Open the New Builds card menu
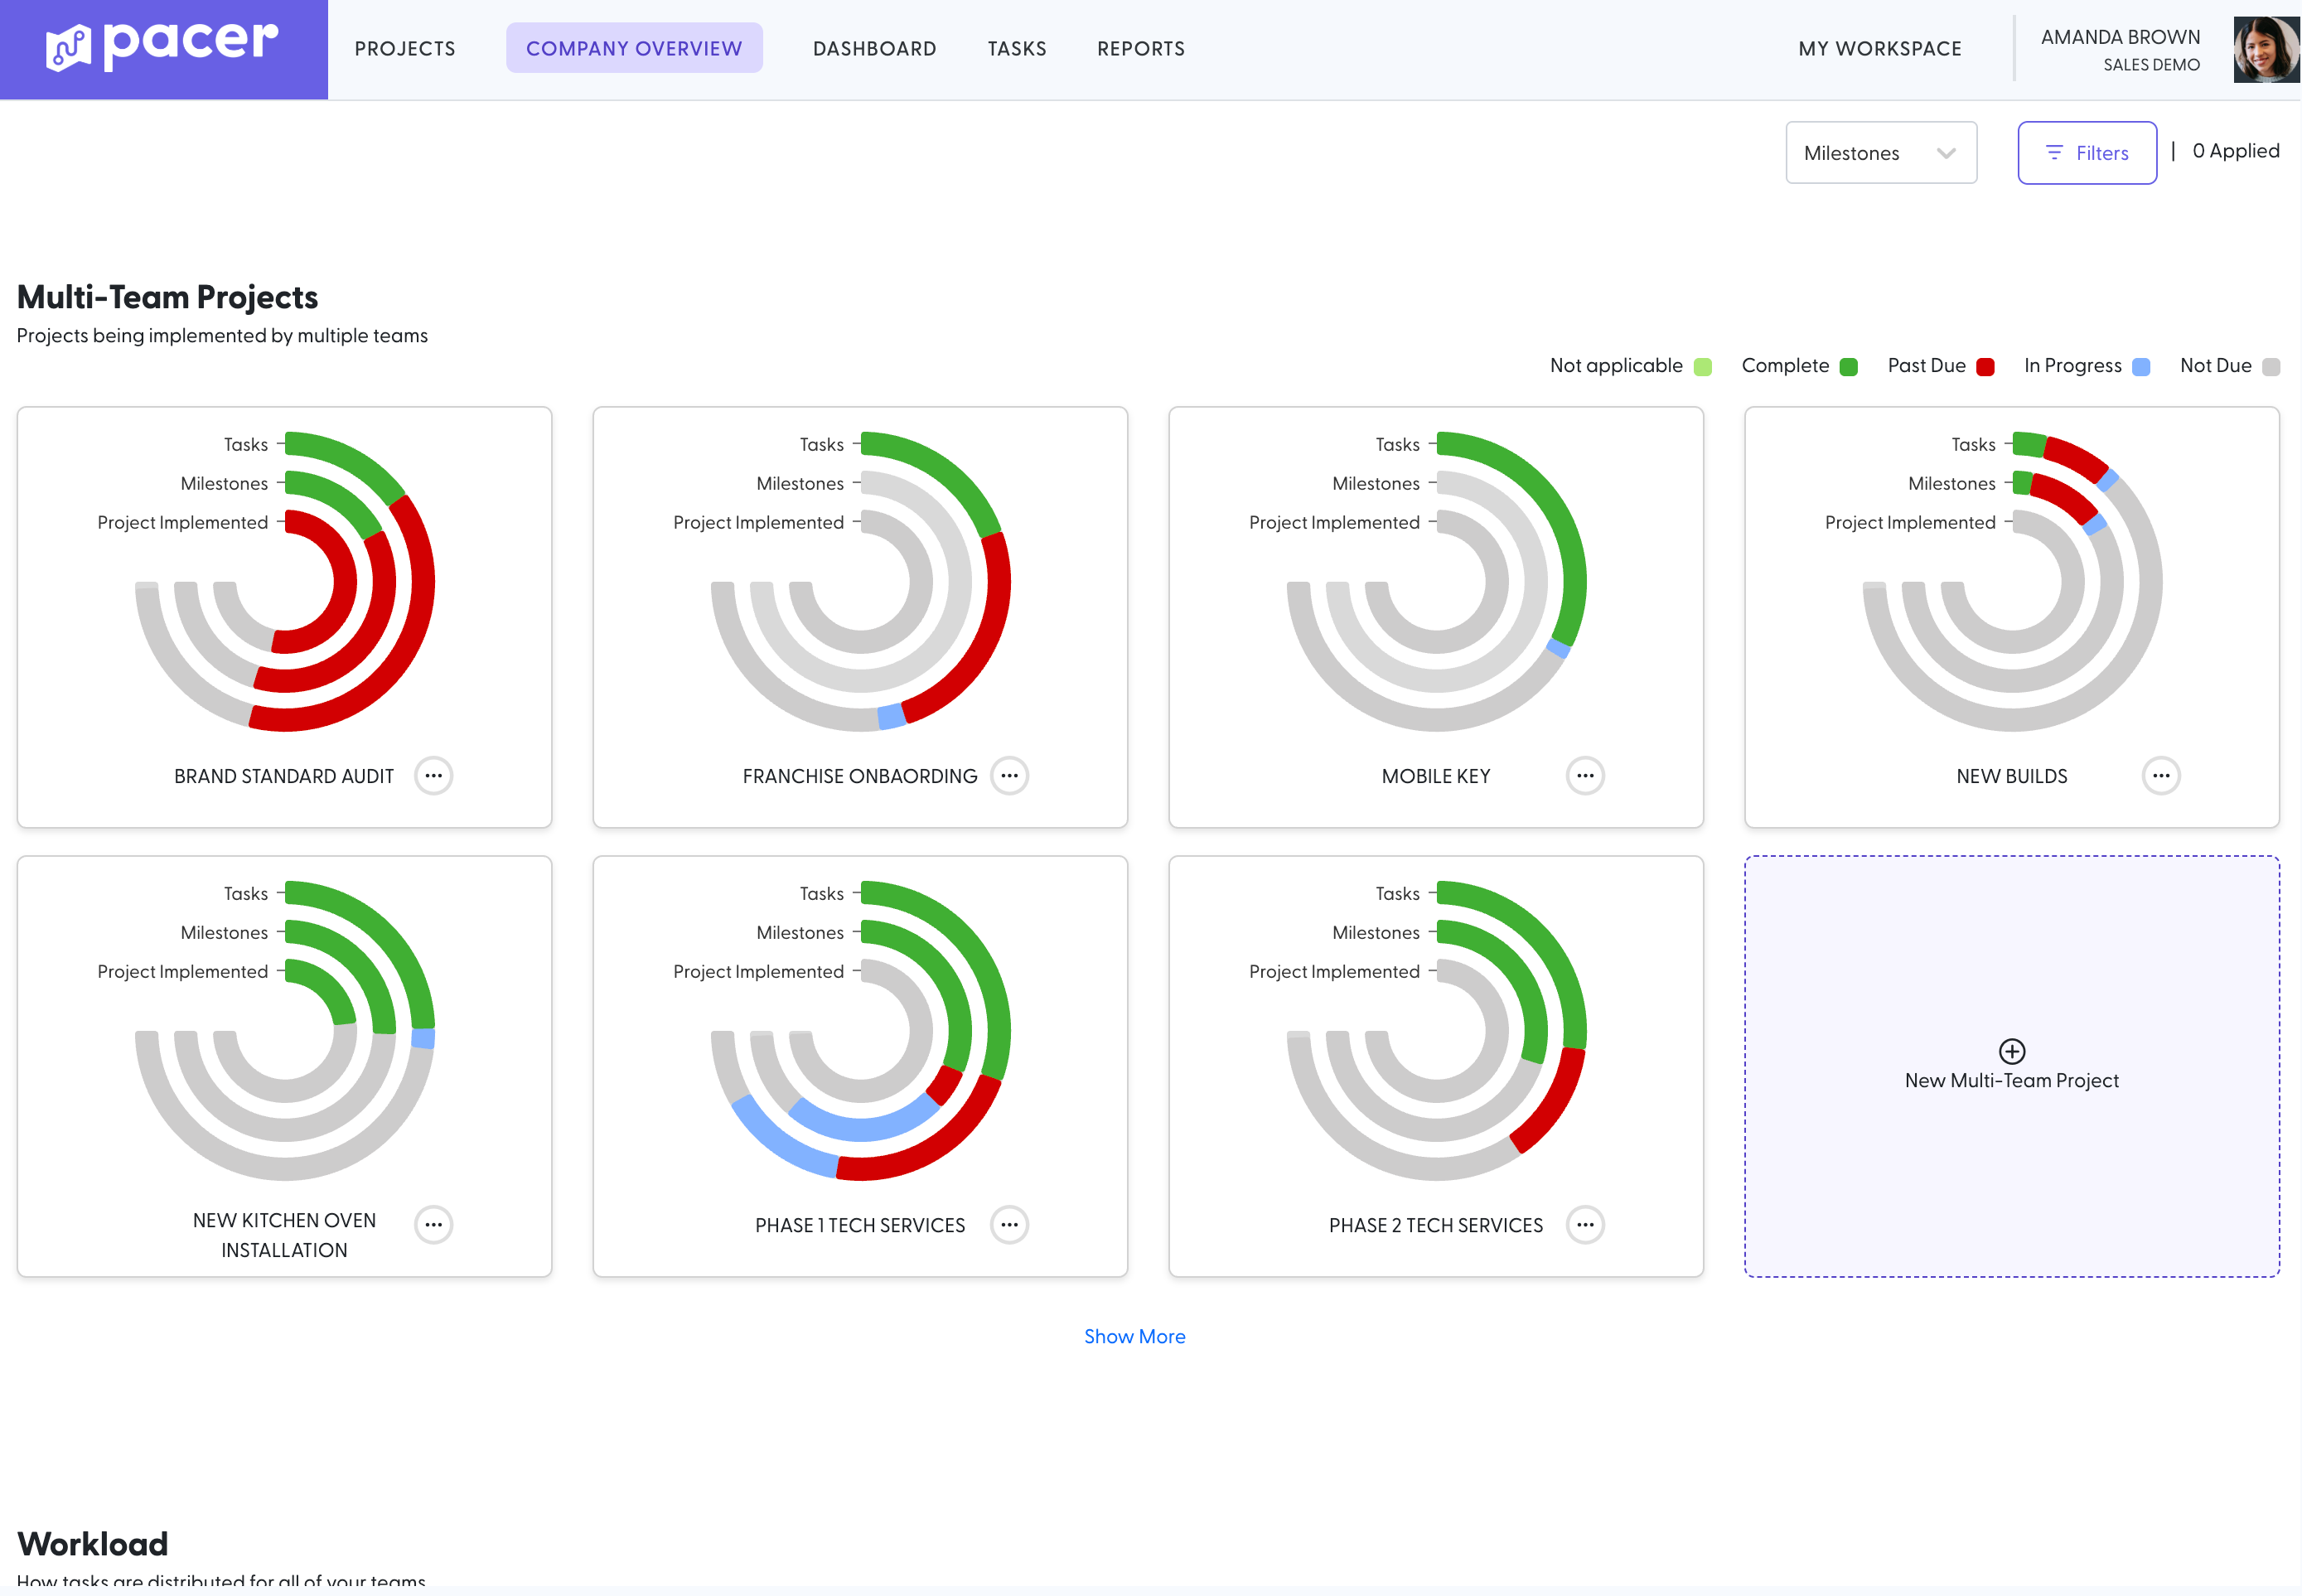 click(2162, 775)
